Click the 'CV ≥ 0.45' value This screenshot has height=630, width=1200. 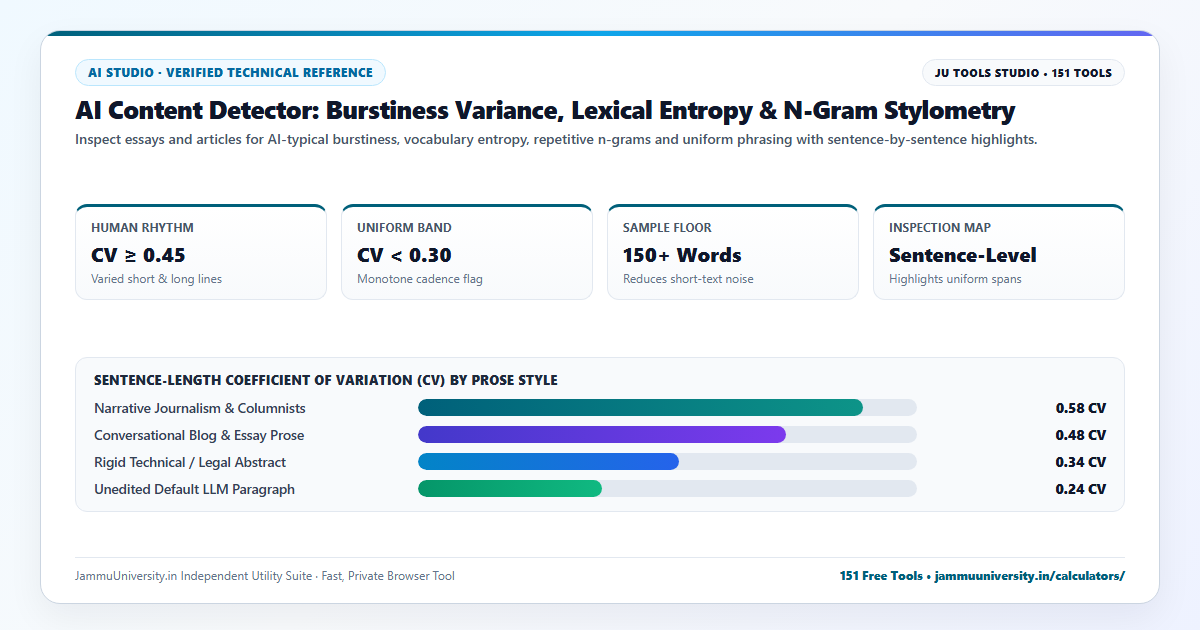coord(138,255)
